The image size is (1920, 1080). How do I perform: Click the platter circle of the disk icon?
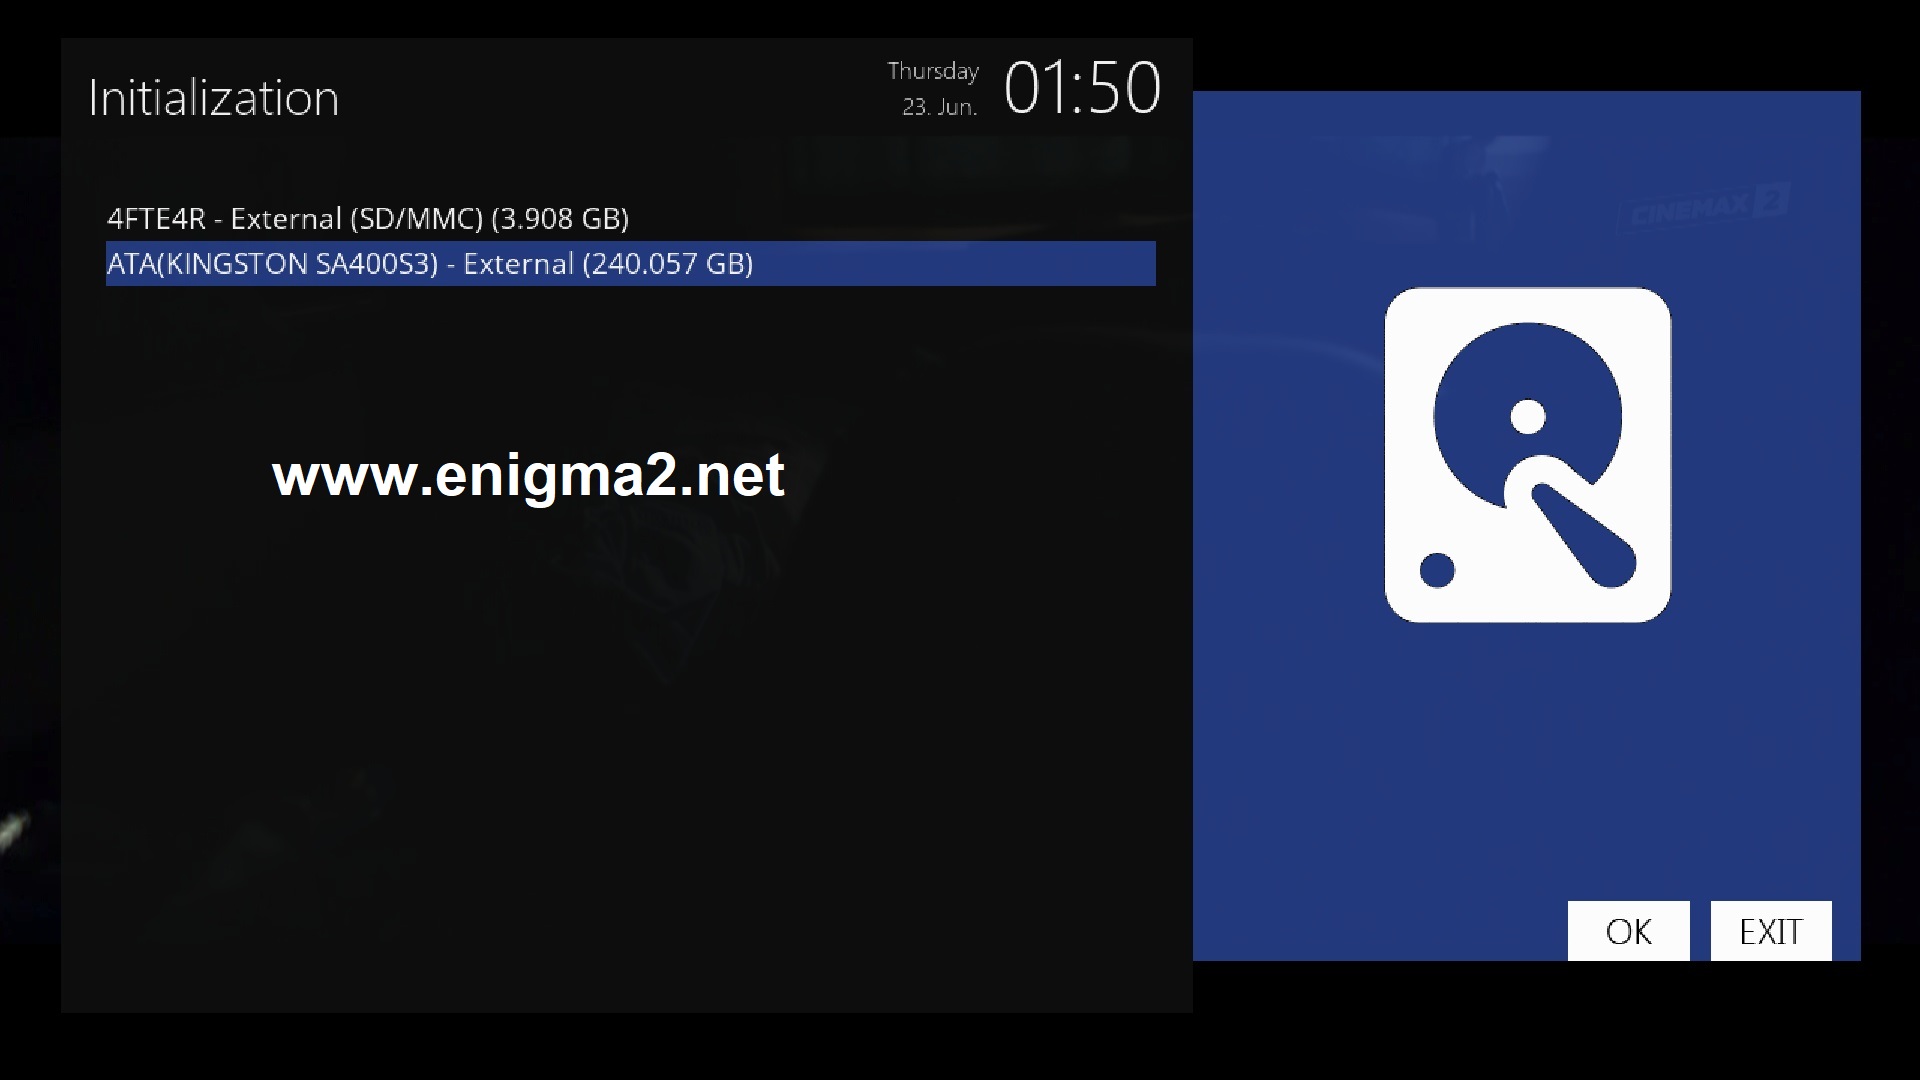coord(1527,416)
